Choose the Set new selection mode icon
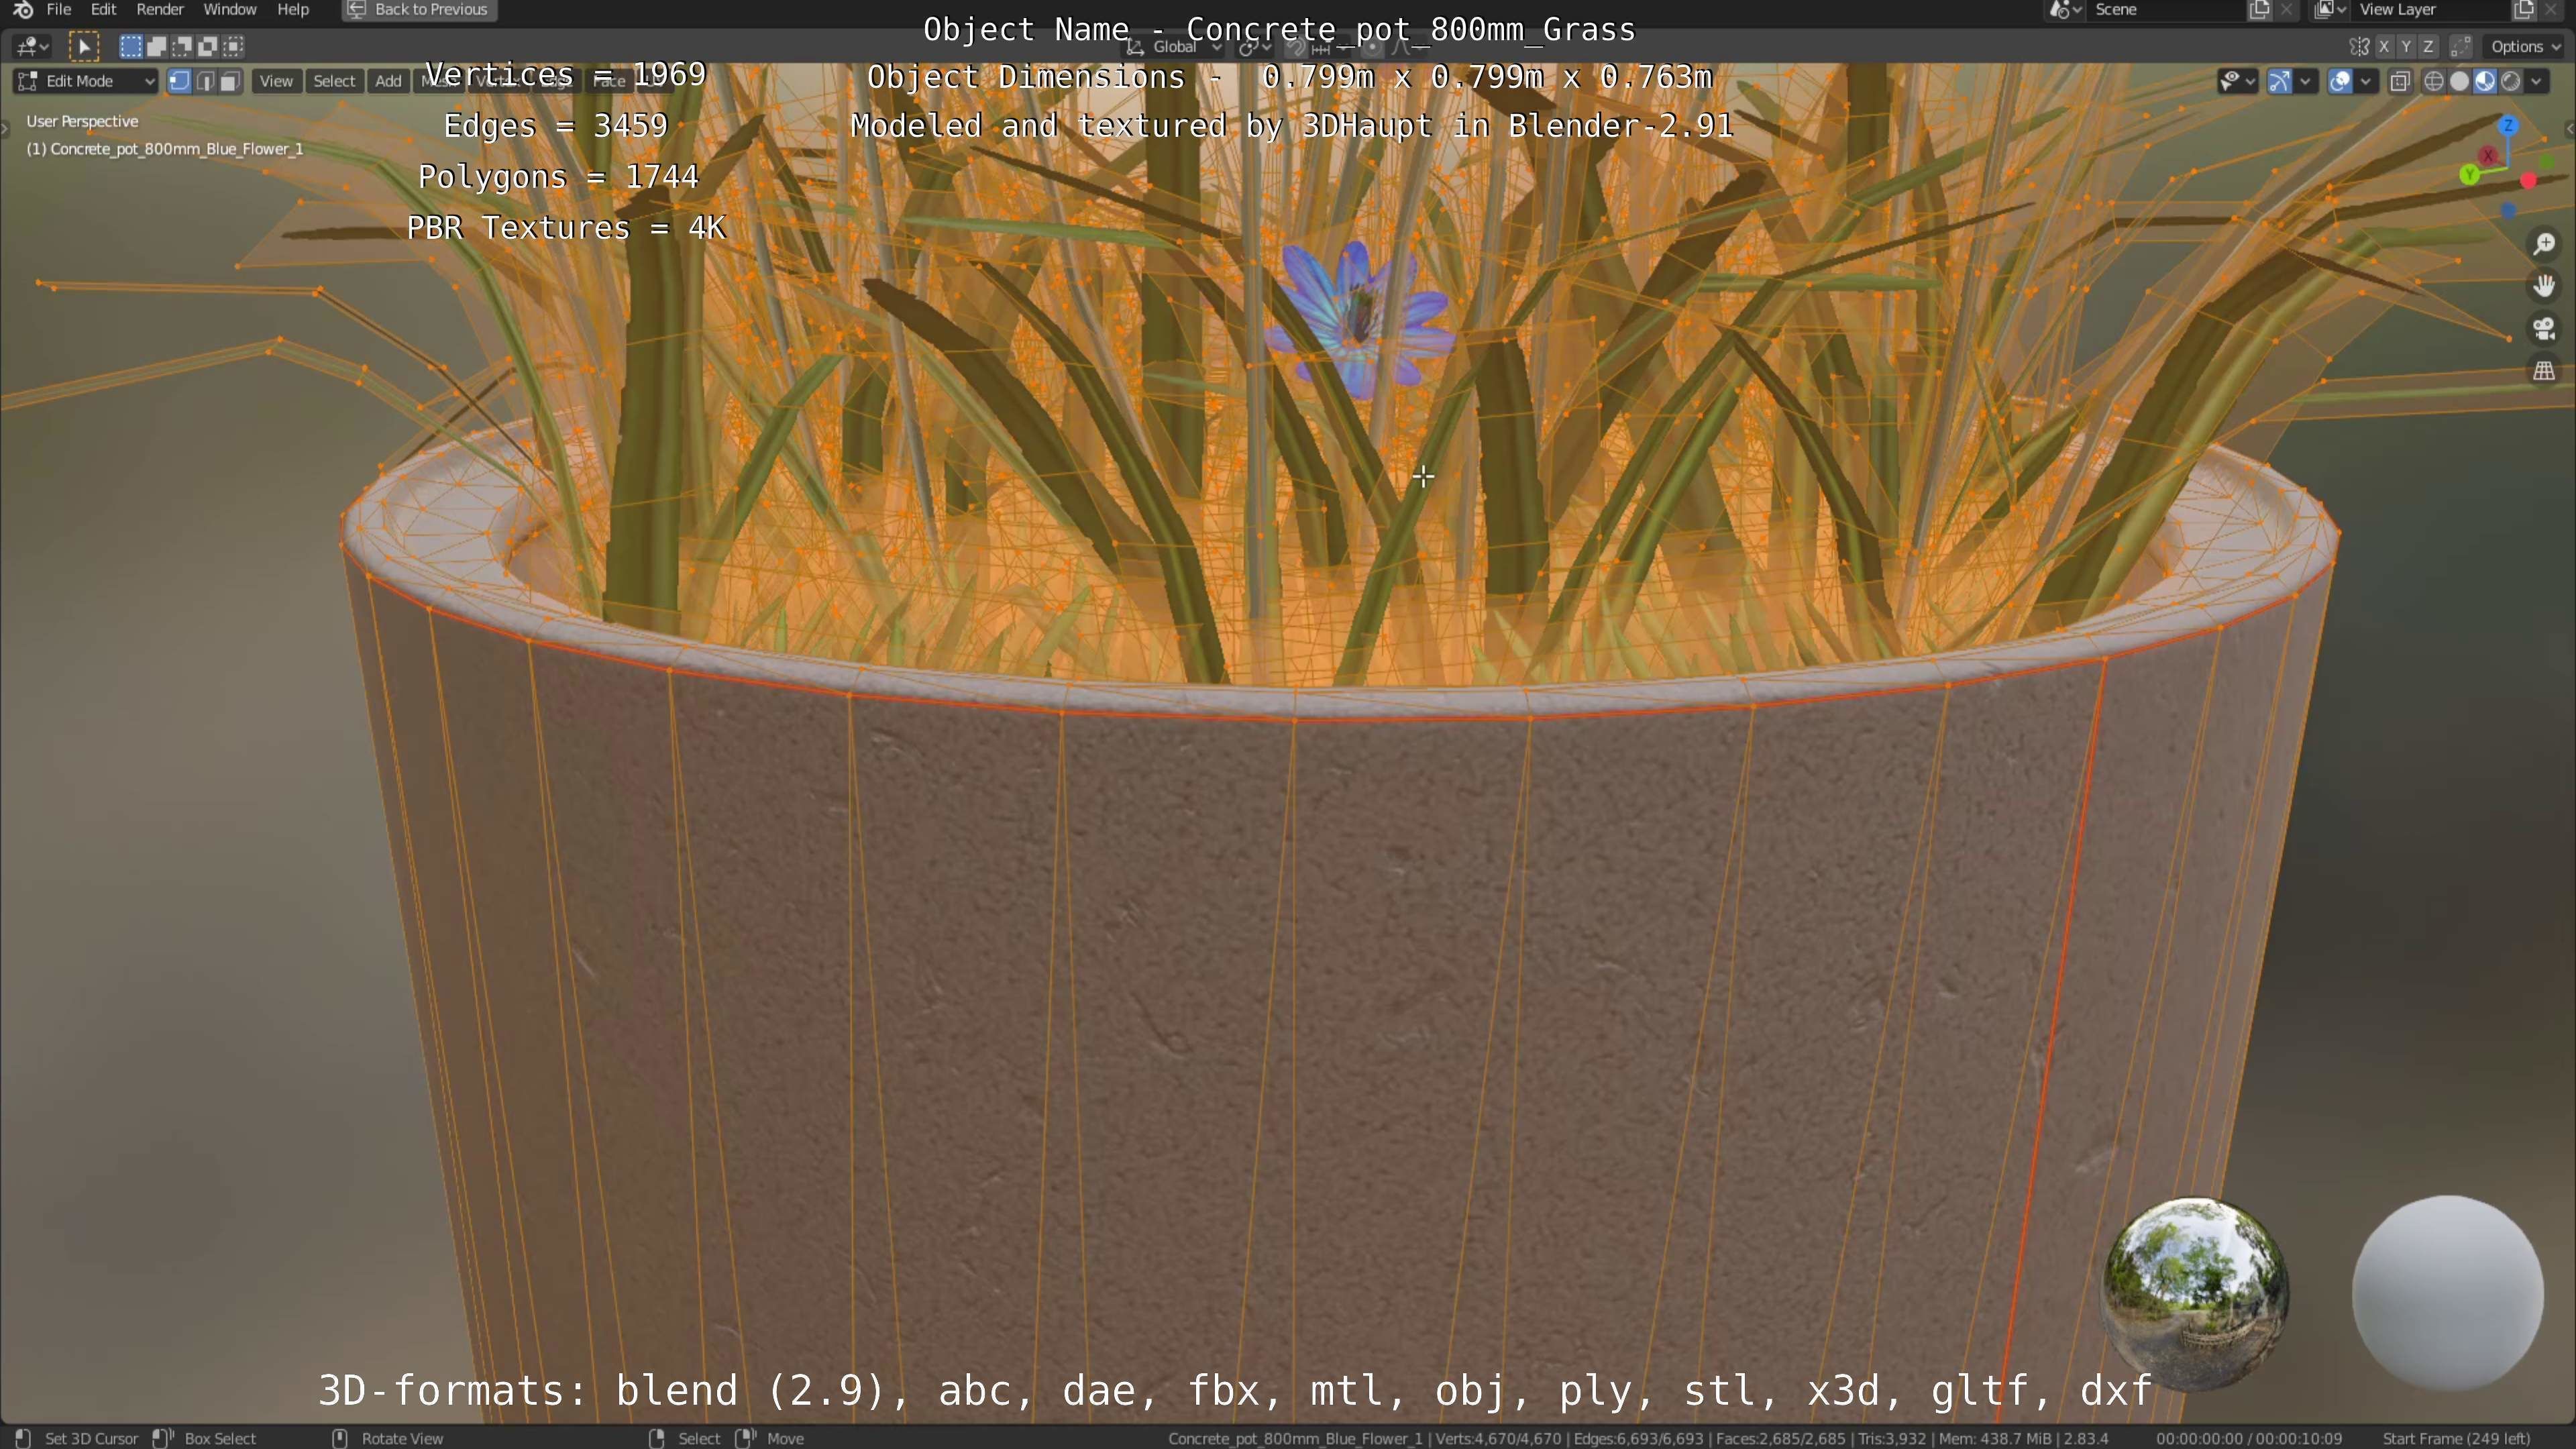The height and width of the screenshot is (1449, 2576). [131, 46]
